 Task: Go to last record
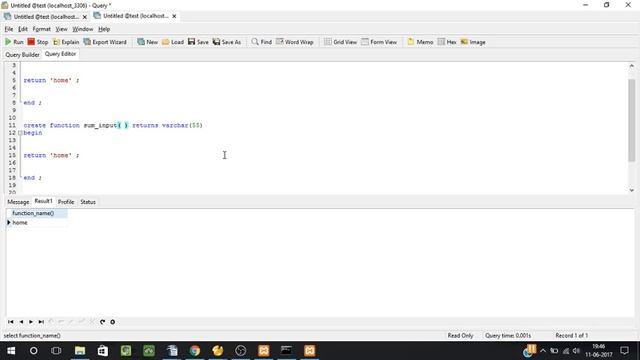click(x=41, y=322)
